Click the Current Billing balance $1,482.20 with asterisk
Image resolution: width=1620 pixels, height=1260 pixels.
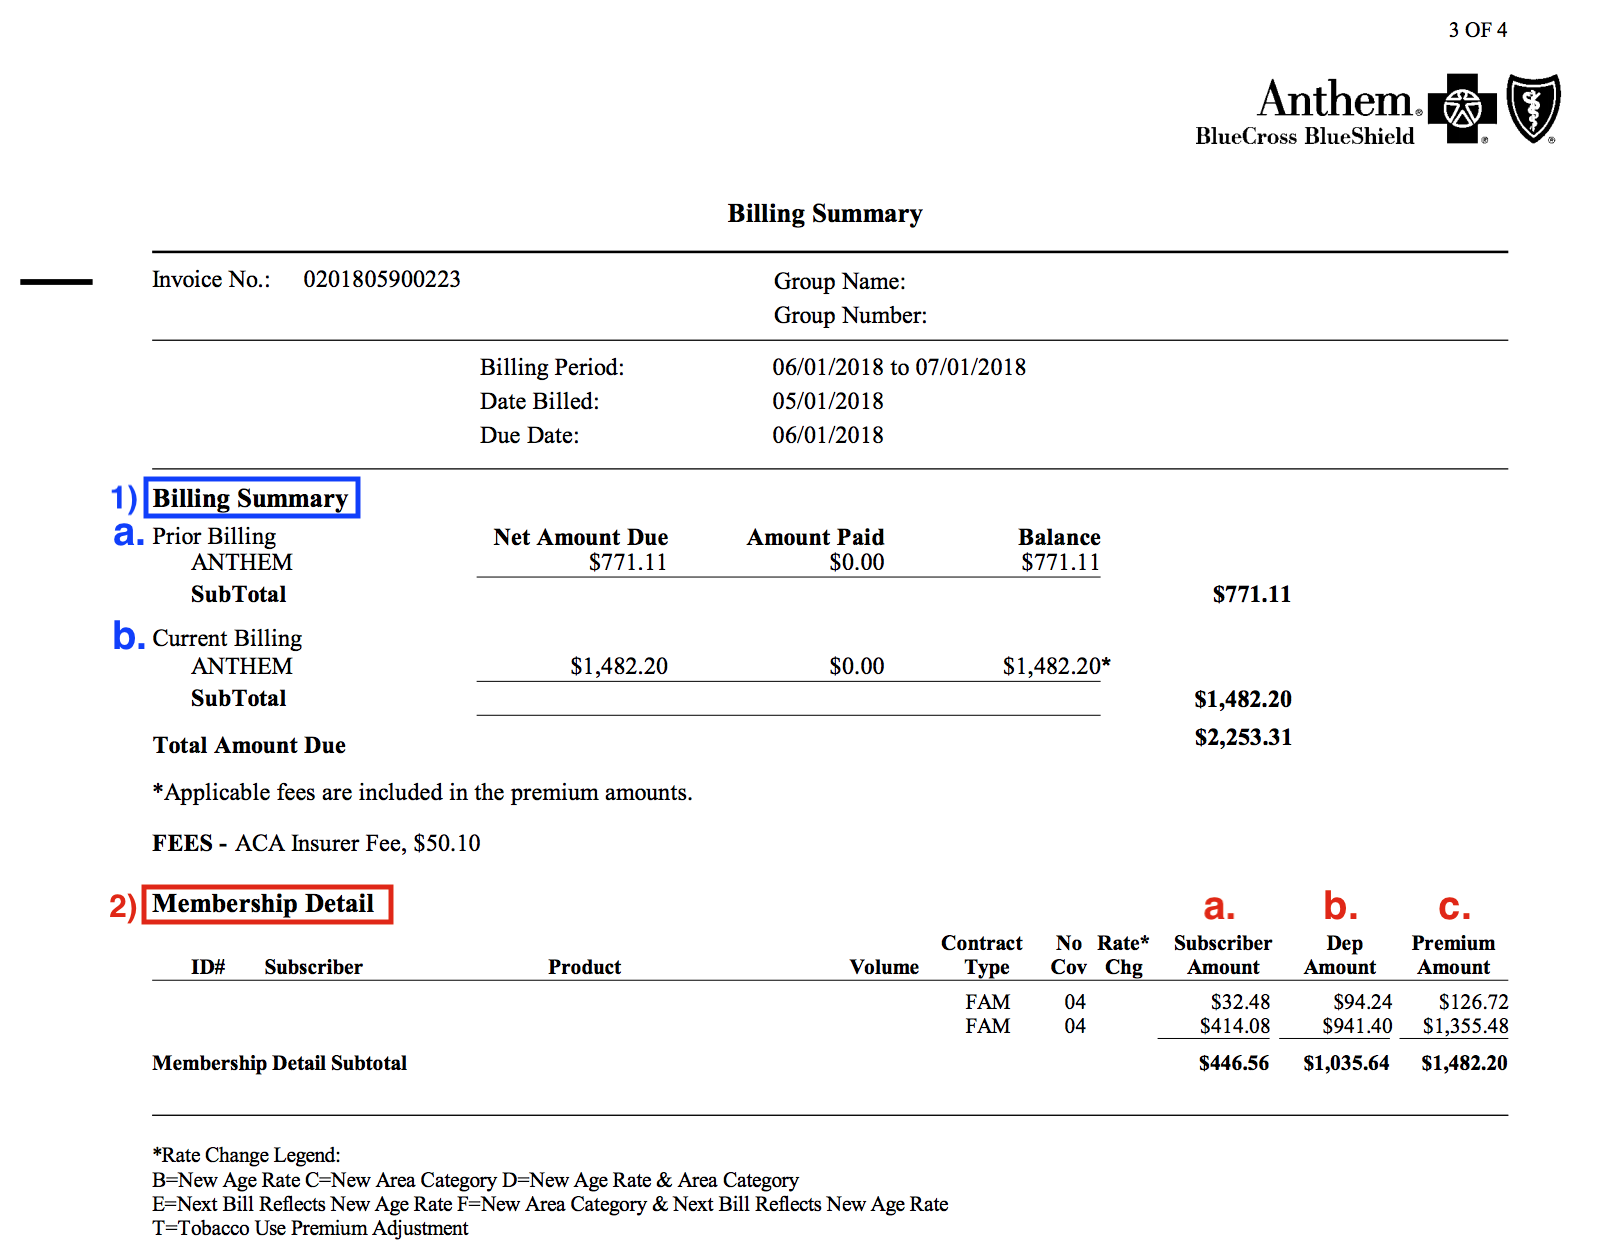pos(1056,666)
